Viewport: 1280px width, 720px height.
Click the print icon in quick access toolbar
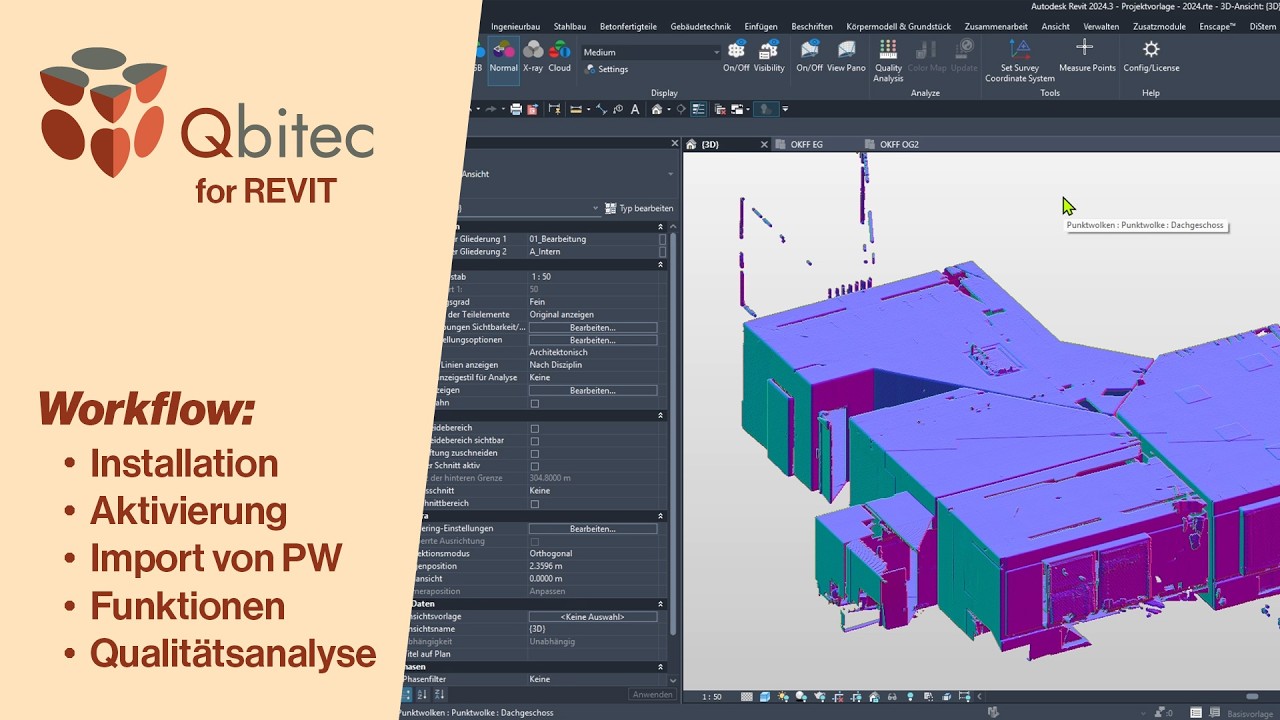point(516,109)
